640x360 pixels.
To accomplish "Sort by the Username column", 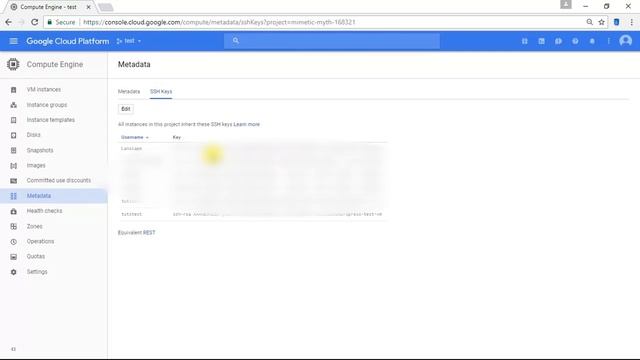I will (134, 138).
